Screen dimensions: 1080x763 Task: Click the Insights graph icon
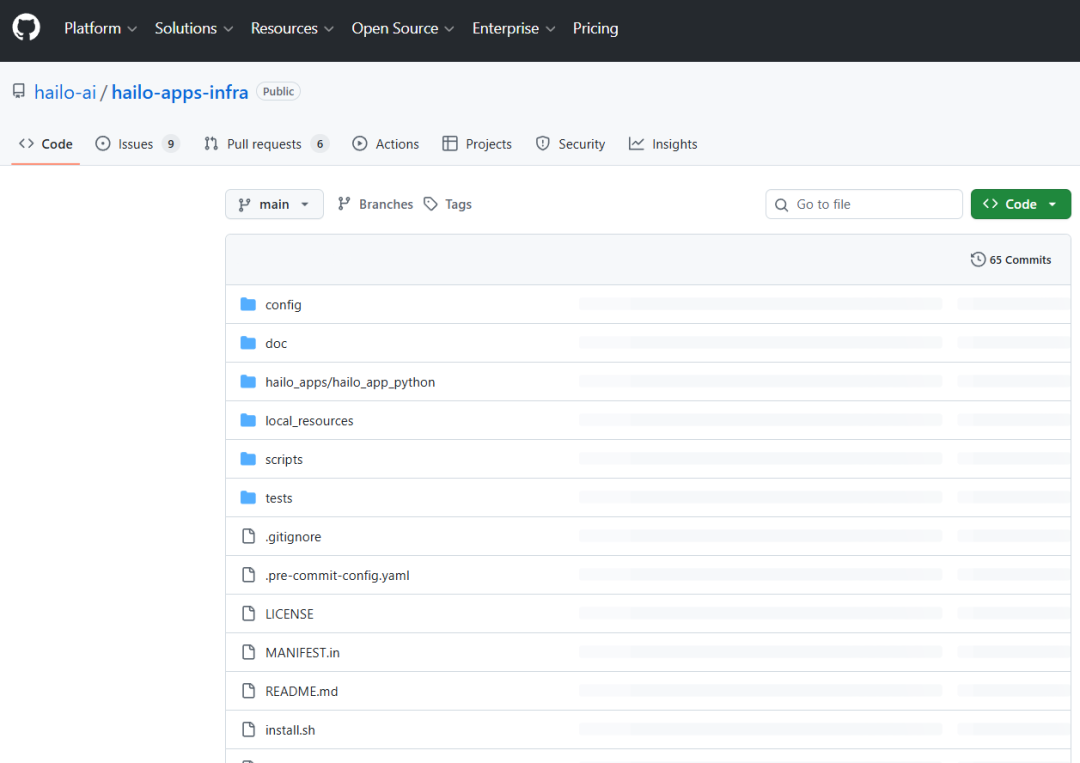click(636, 143)
